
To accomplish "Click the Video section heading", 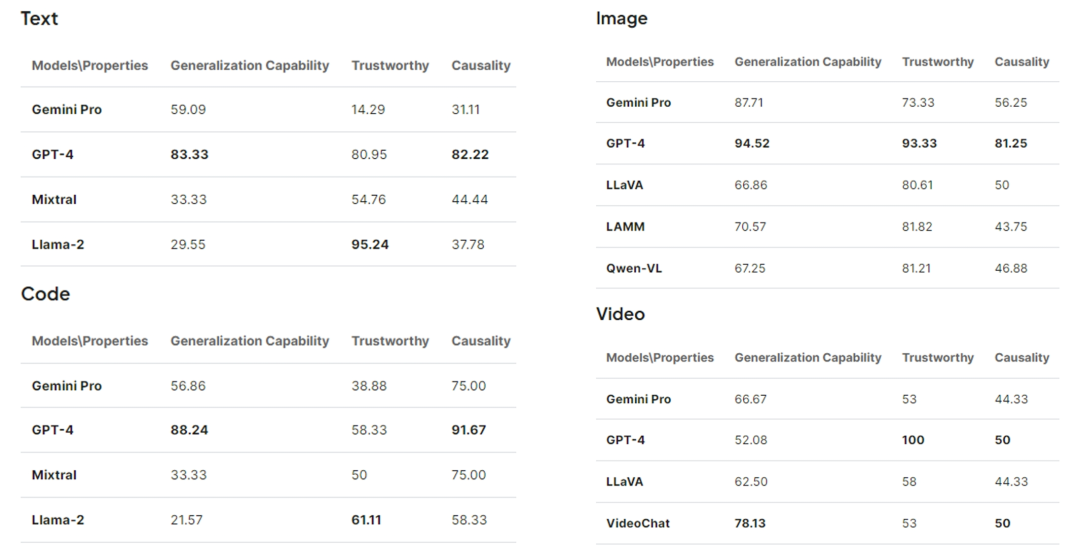I will click(620, 314).
